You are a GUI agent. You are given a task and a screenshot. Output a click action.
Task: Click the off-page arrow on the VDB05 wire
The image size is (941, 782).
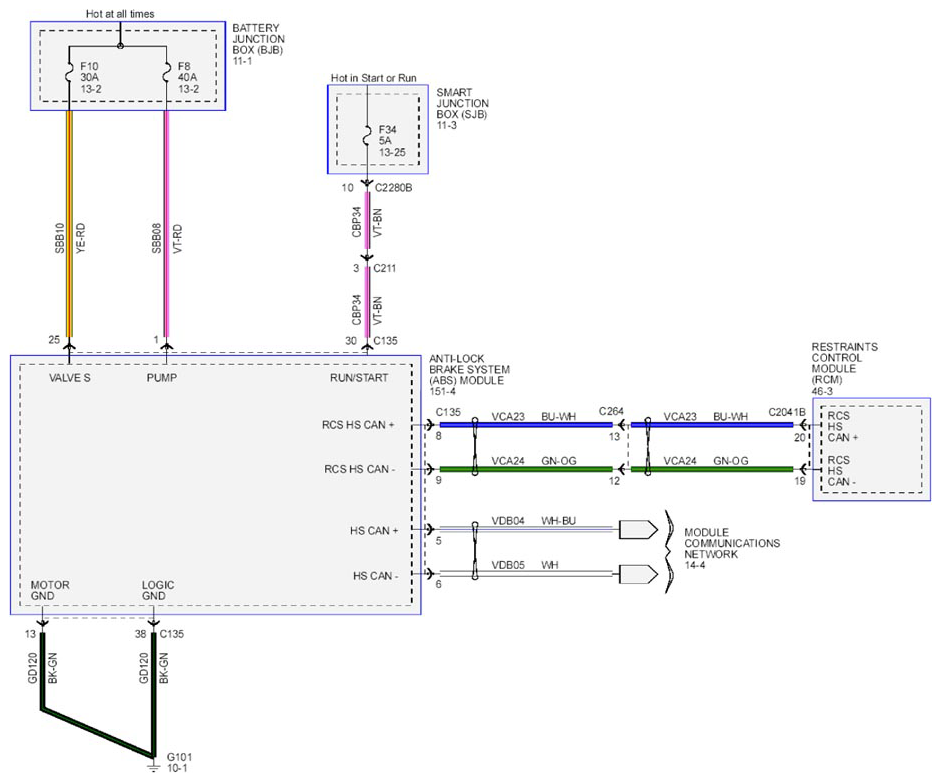(x=638, y=574)
